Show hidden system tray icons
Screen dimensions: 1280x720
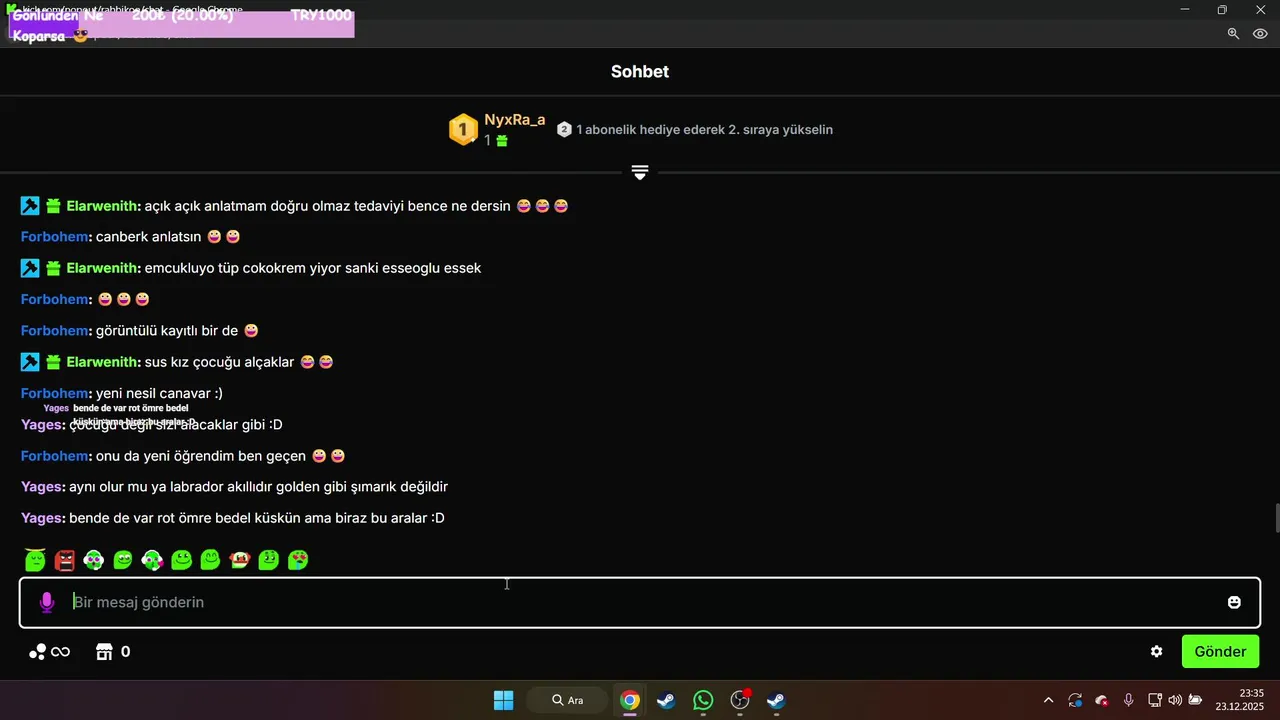pyautogui.click(x=1048, y=700)
